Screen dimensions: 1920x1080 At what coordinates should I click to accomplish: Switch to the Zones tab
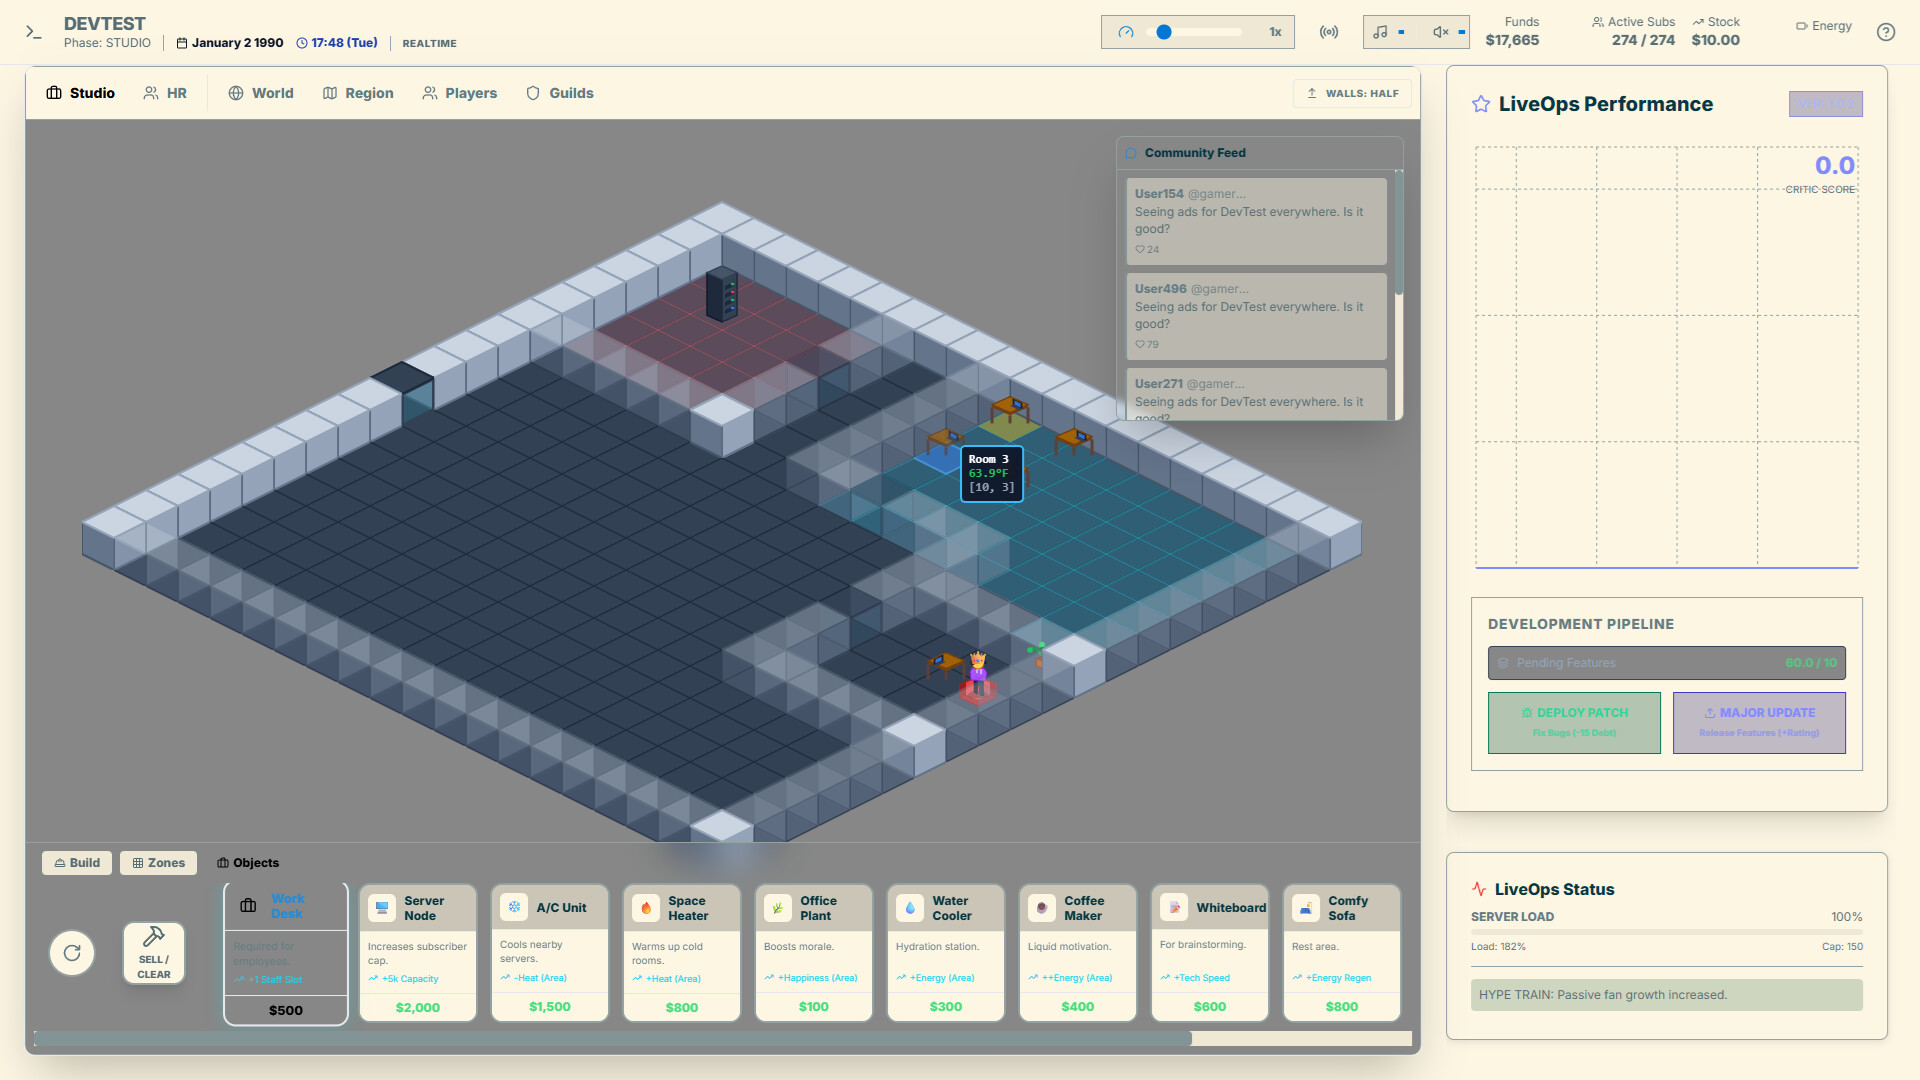[x=158, y=862]
